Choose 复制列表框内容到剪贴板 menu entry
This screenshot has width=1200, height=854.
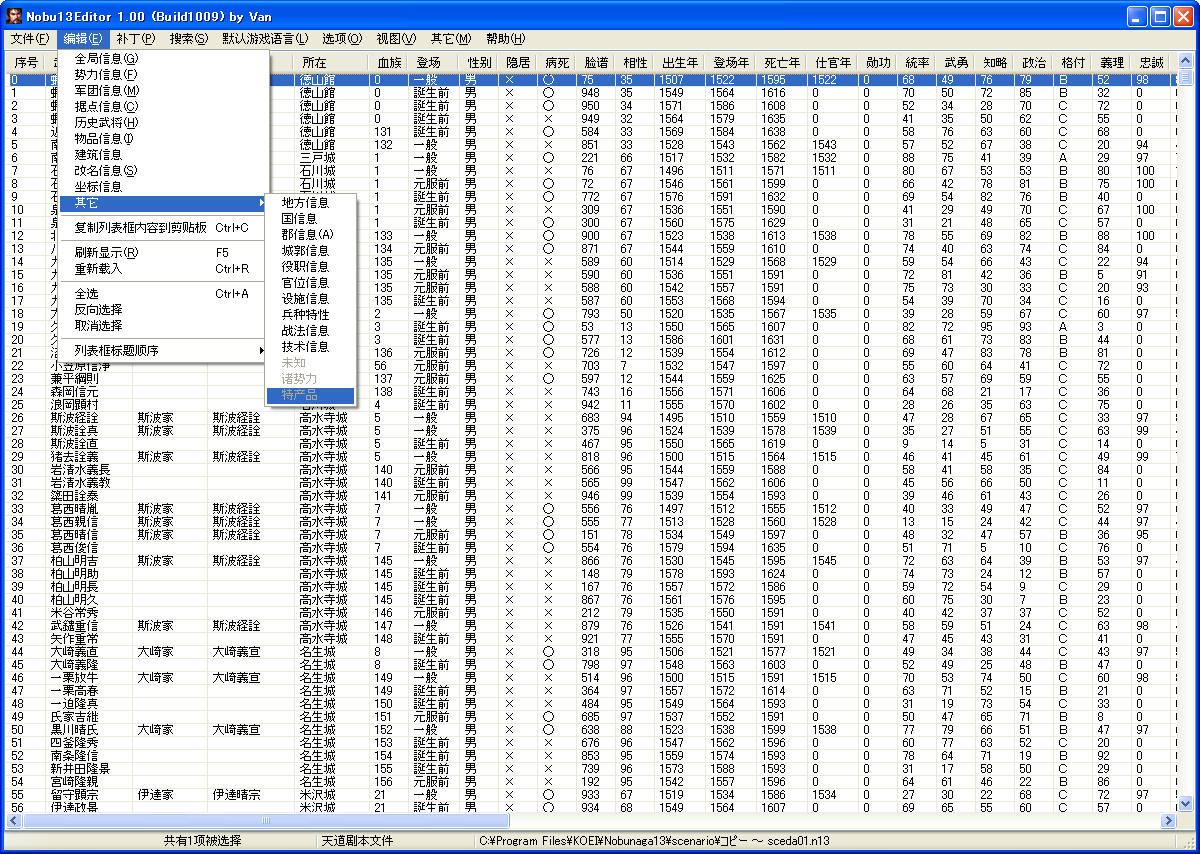(x=163, y=228)
